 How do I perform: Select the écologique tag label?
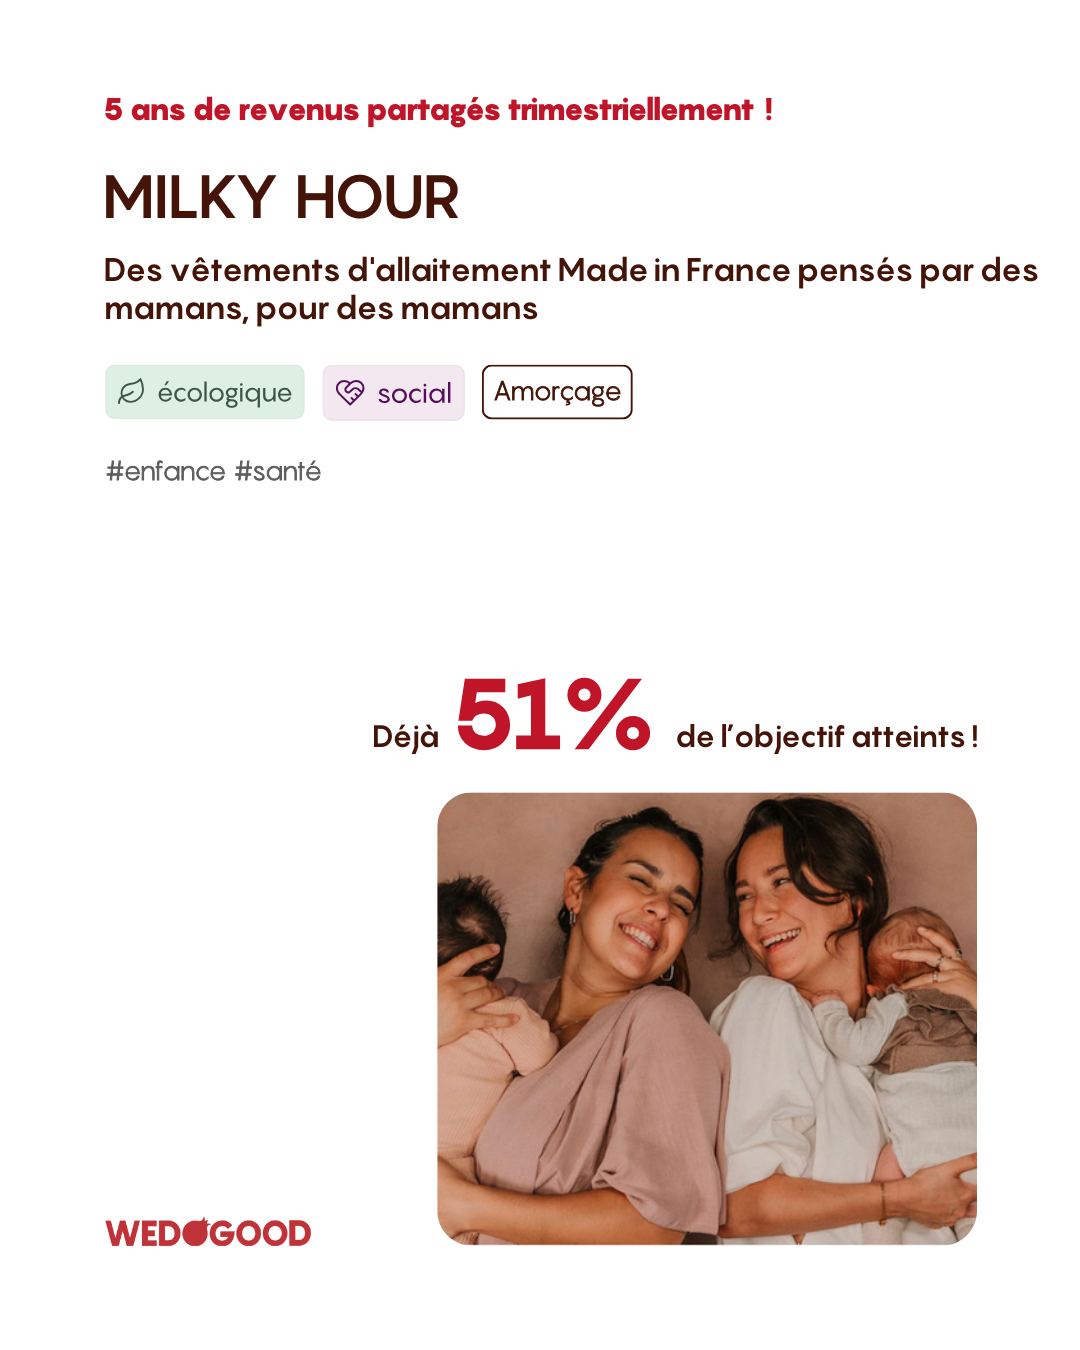224,393
